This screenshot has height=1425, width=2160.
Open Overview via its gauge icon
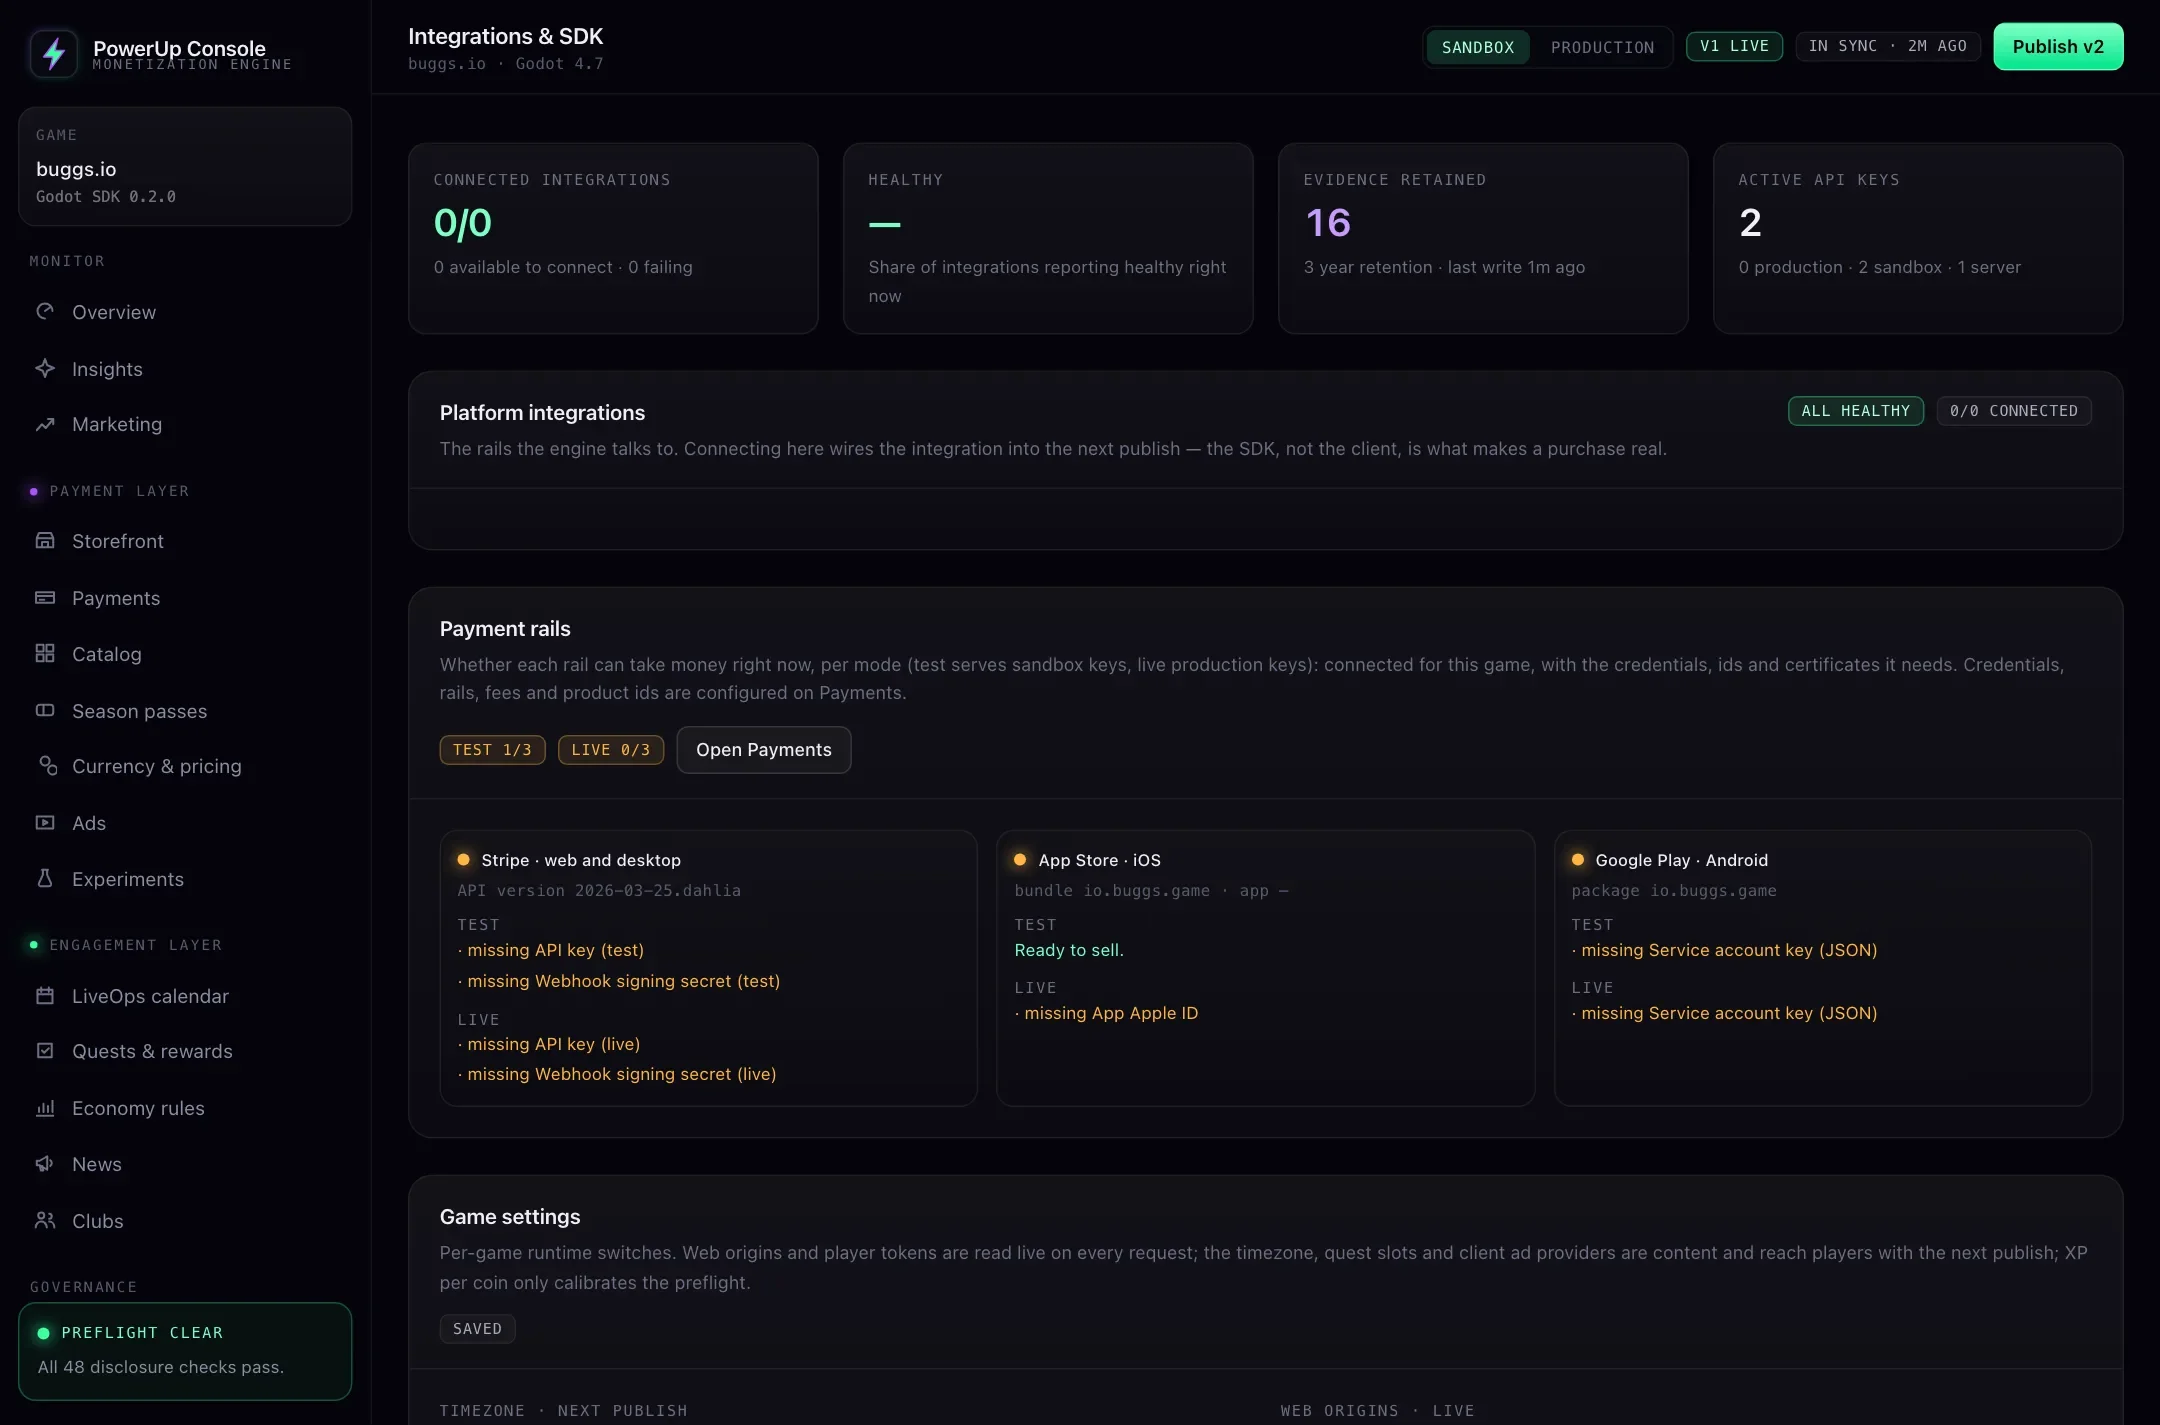[45, 311]
